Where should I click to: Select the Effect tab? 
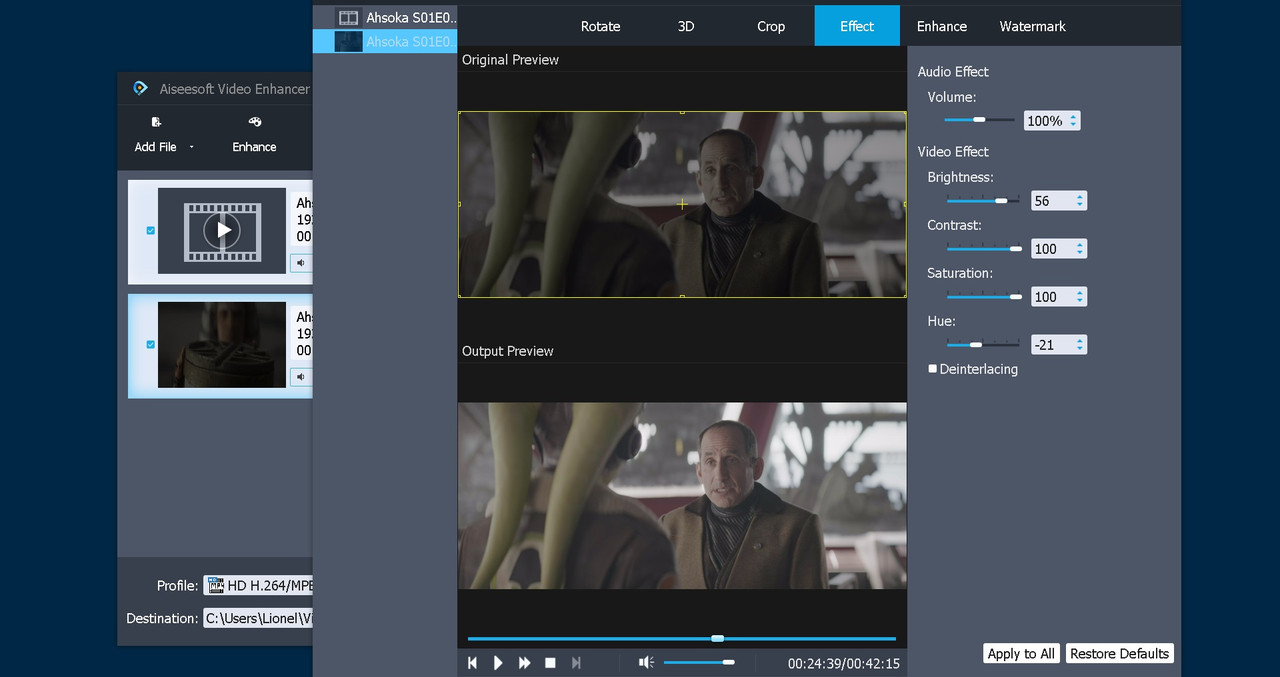coord(857,26)
